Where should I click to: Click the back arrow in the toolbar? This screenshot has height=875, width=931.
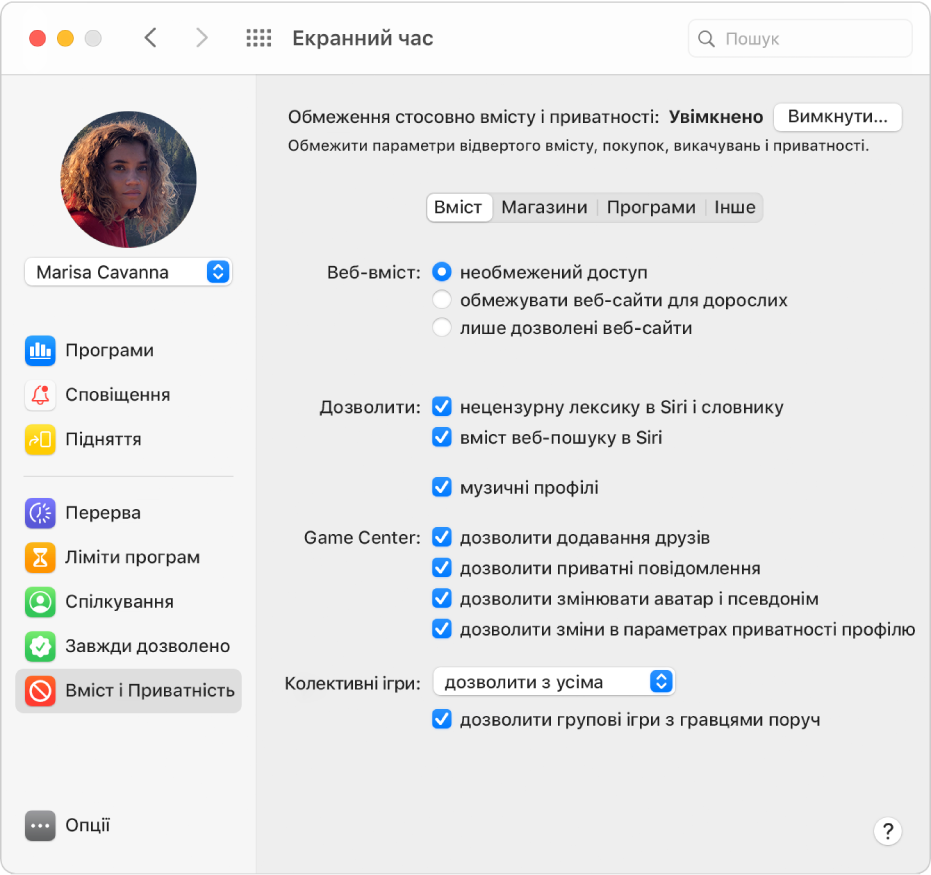coord(150,37)
